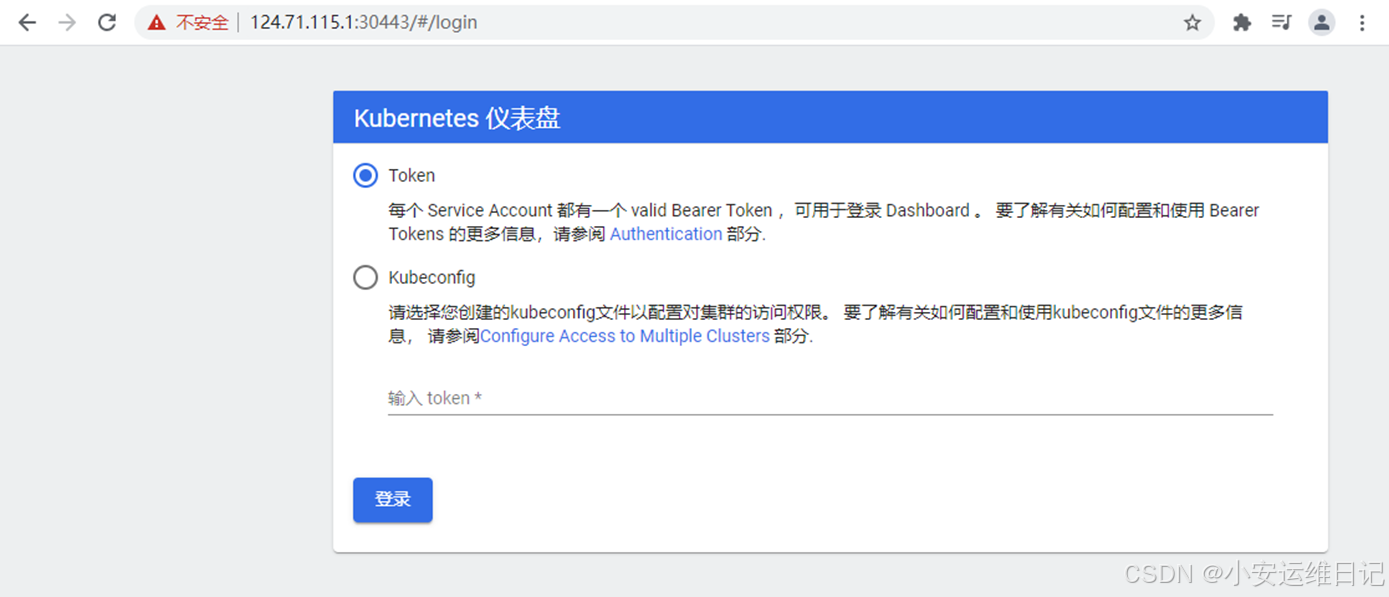Open Configure Access to Multiple Clusters link
The width and height of the screenshot is (1389, 597).
pyautogui.click(x=625, y=336)
